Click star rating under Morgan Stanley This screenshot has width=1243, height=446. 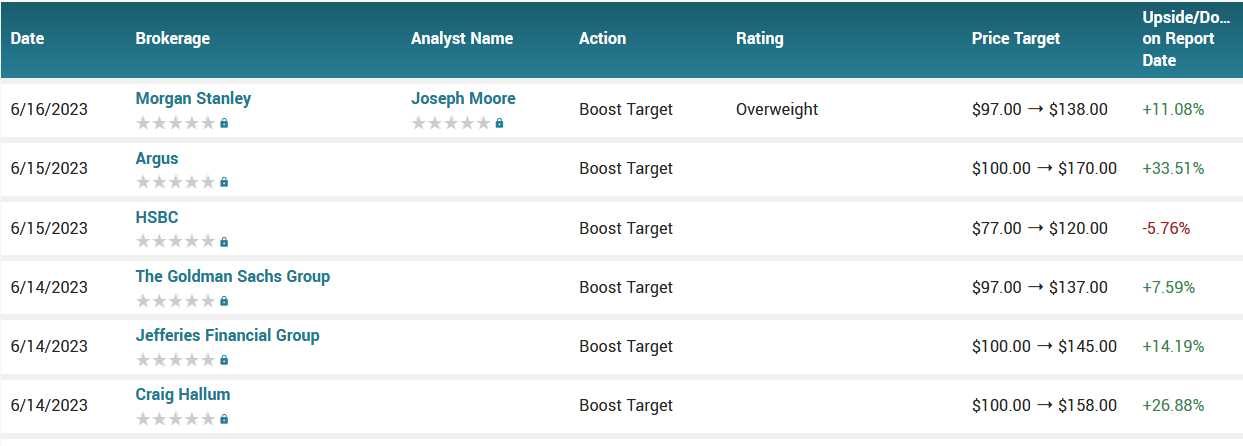point(175,123)
